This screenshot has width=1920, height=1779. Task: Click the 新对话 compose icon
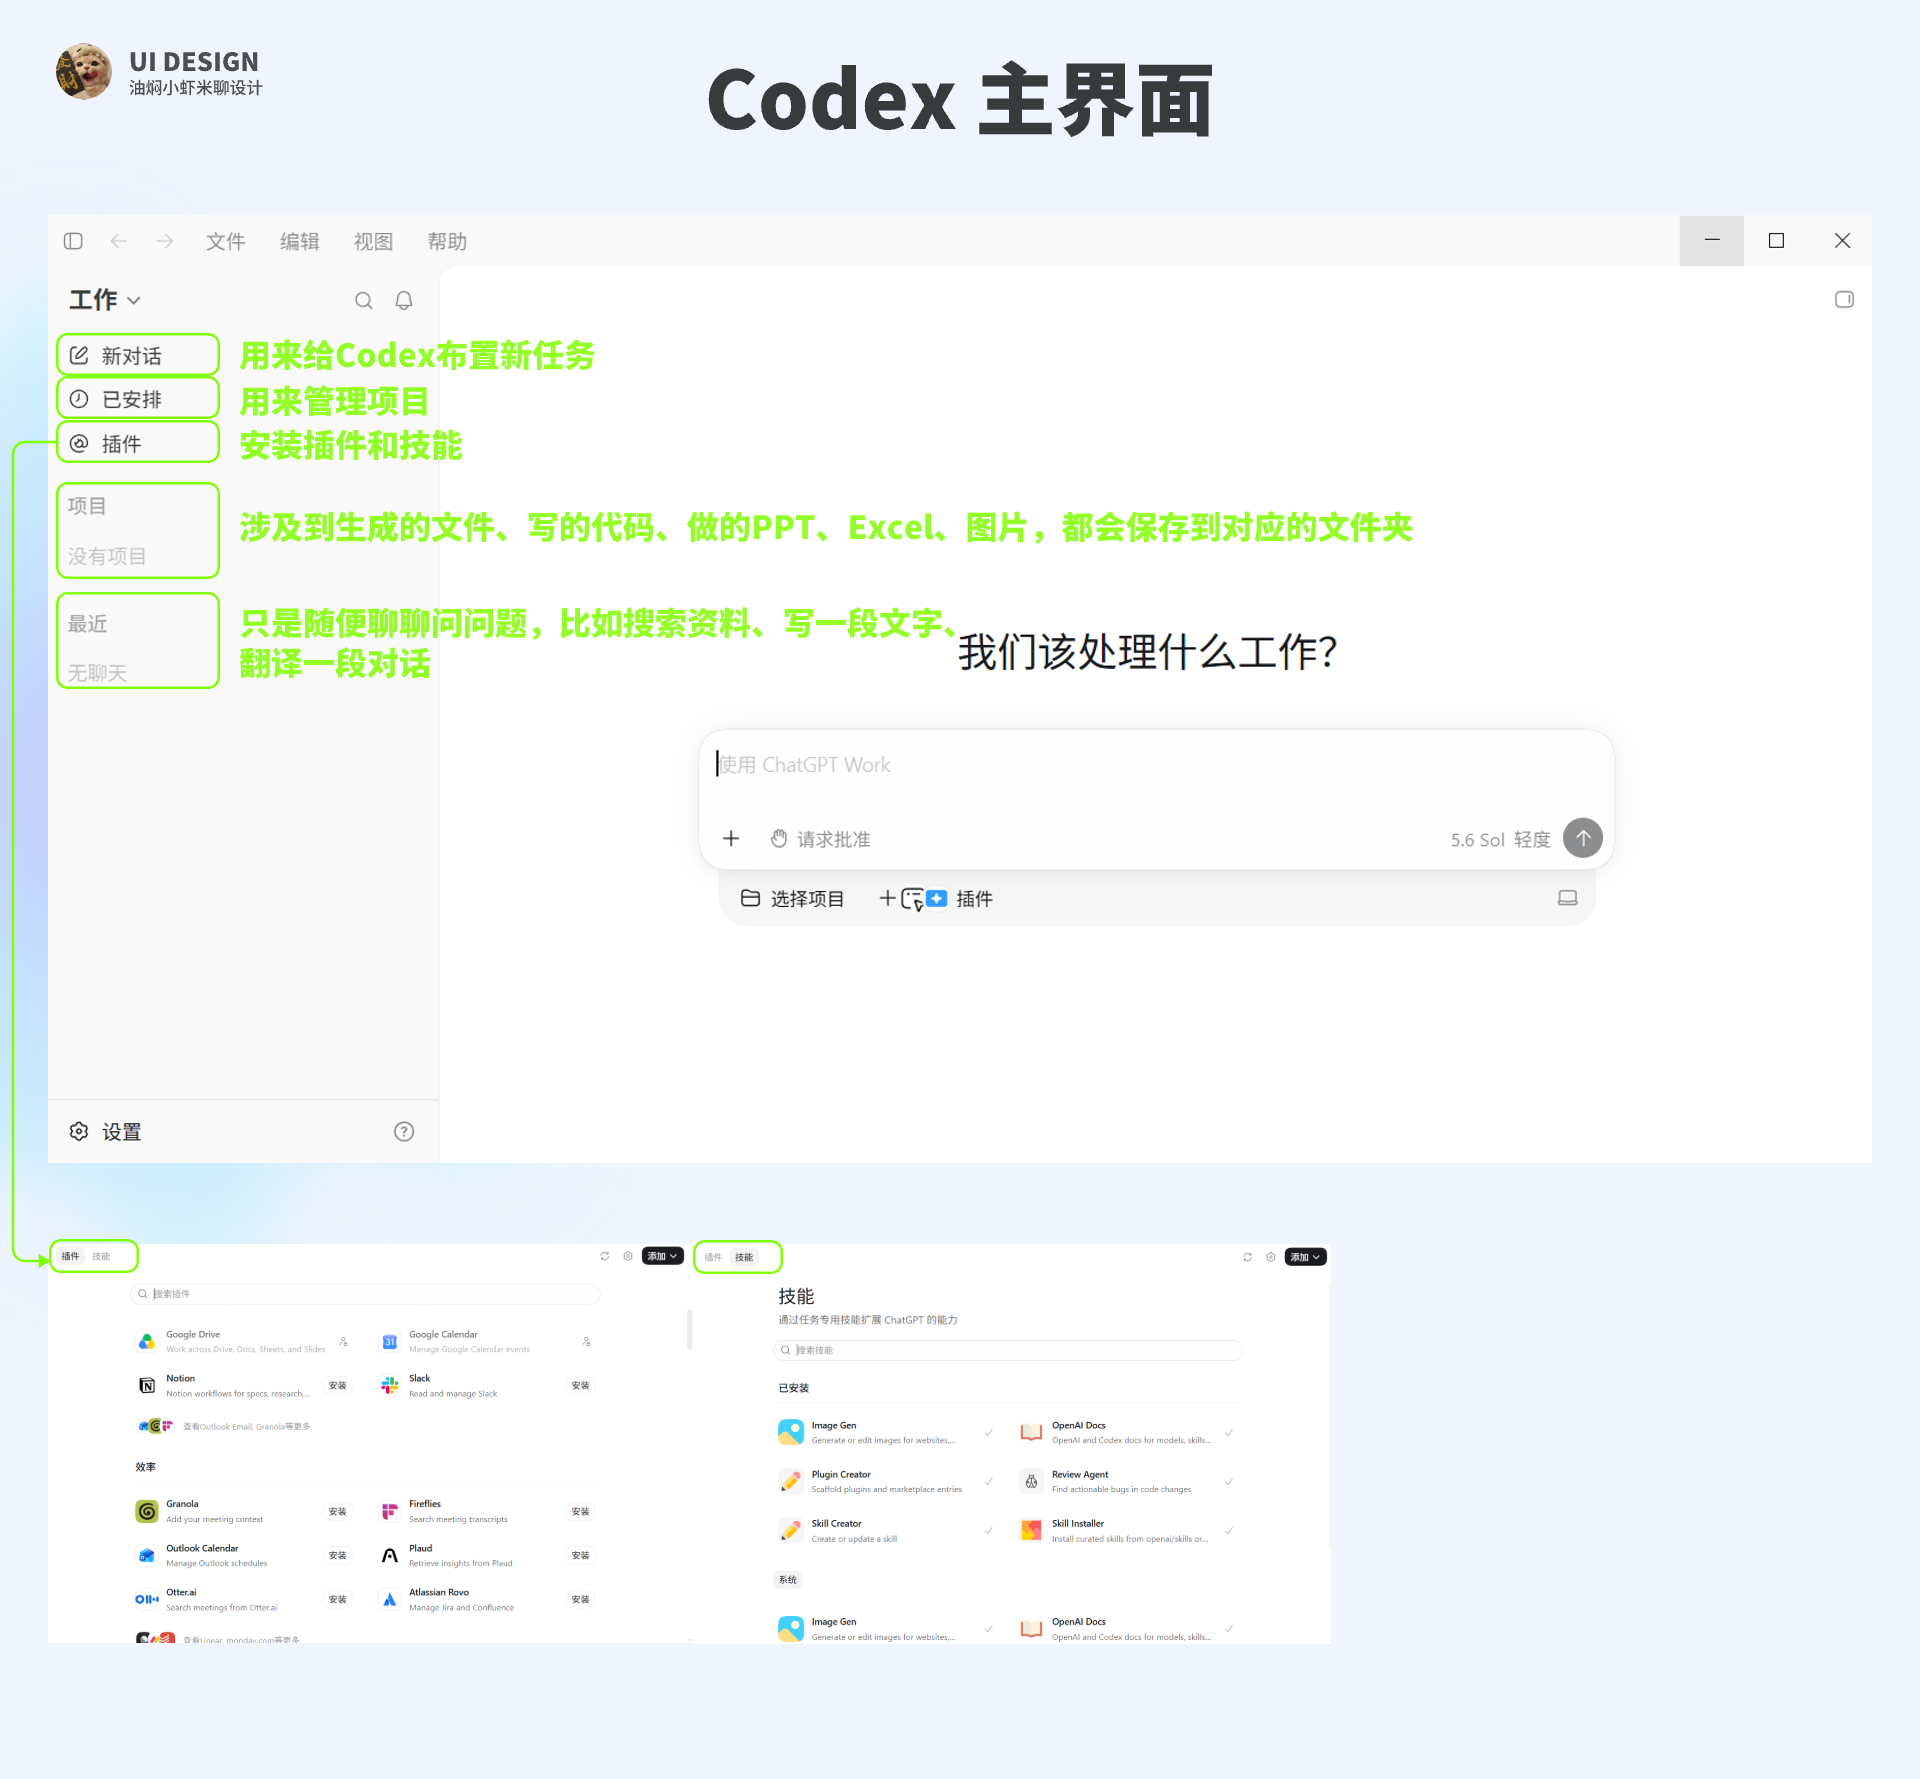(x=79, y=355)
